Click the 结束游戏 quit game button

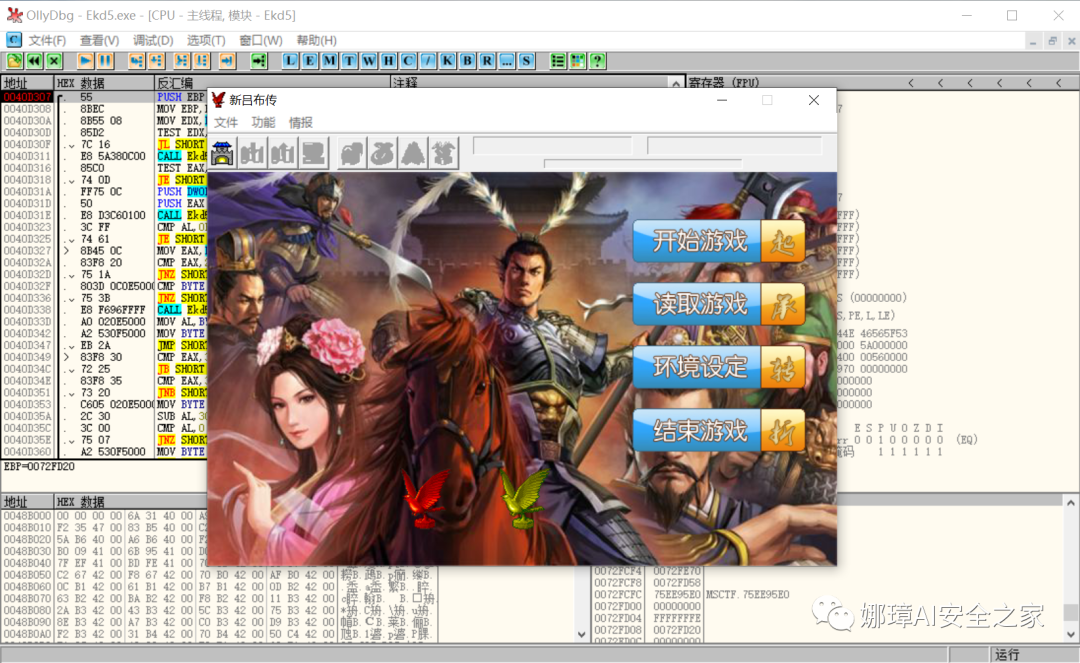(718, 430)
